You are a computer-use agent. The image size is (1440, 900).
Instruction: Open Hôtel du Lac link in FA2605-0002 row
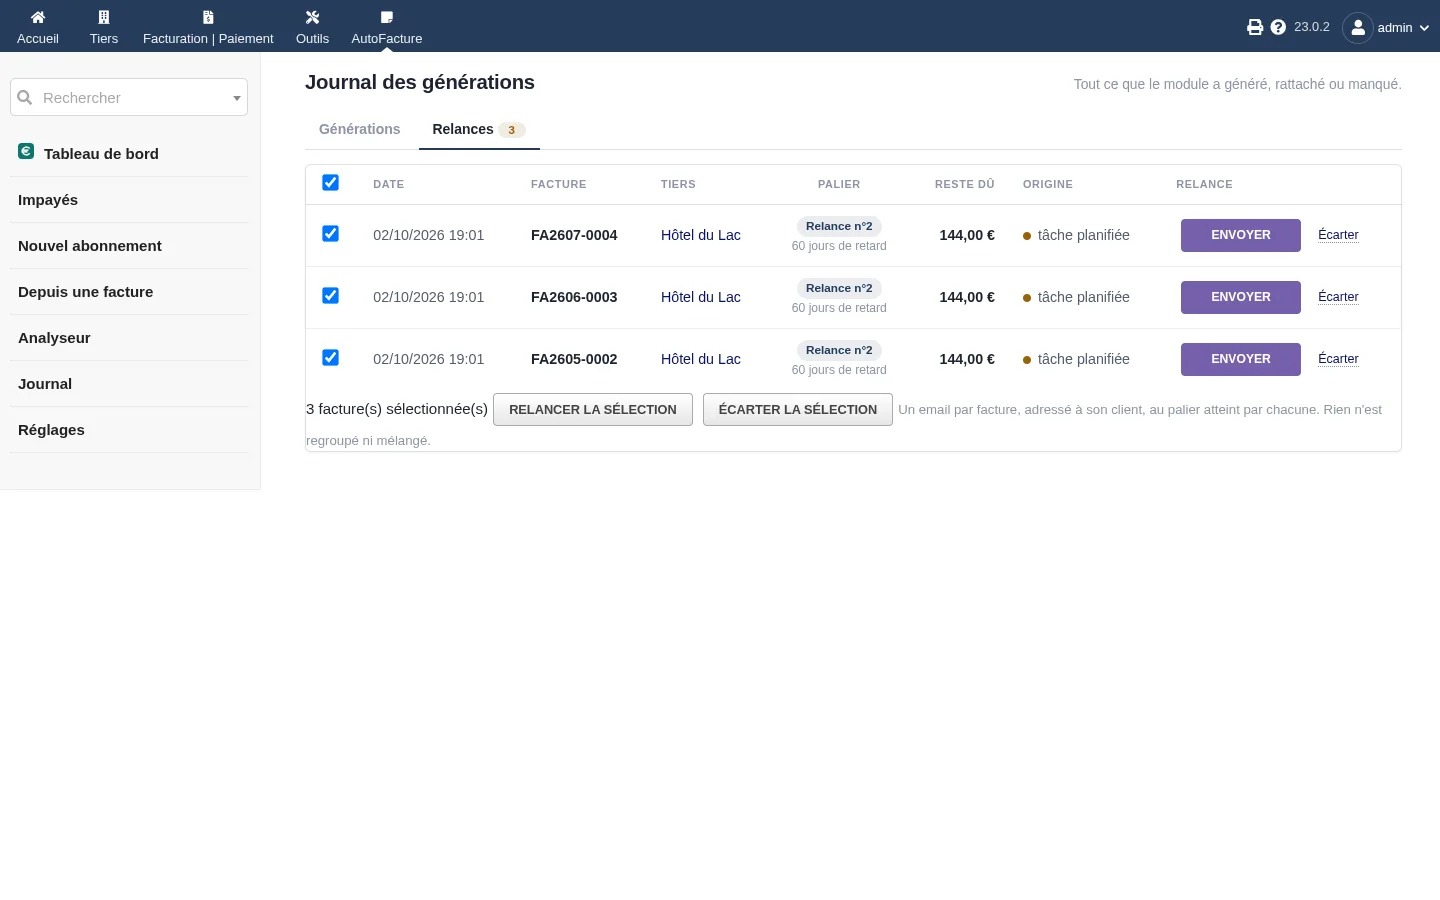[701, 359]
